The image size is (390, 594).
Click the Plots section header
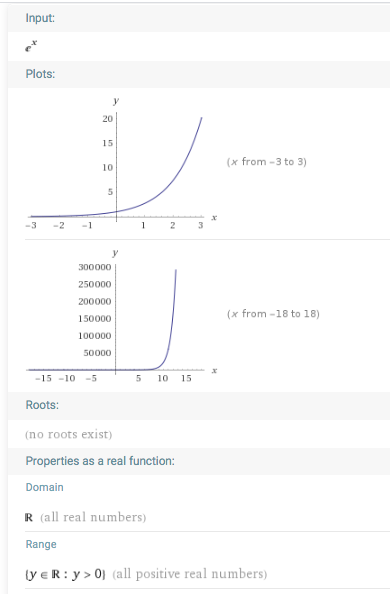(40, 74)
